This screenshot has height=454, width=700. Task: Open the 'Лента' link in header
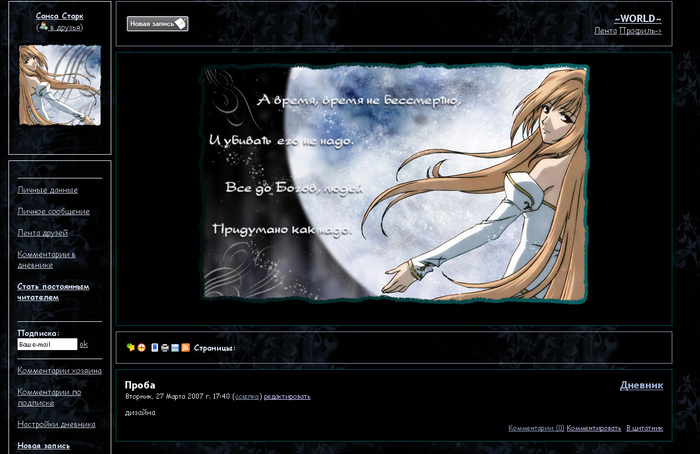click(605, 31)
